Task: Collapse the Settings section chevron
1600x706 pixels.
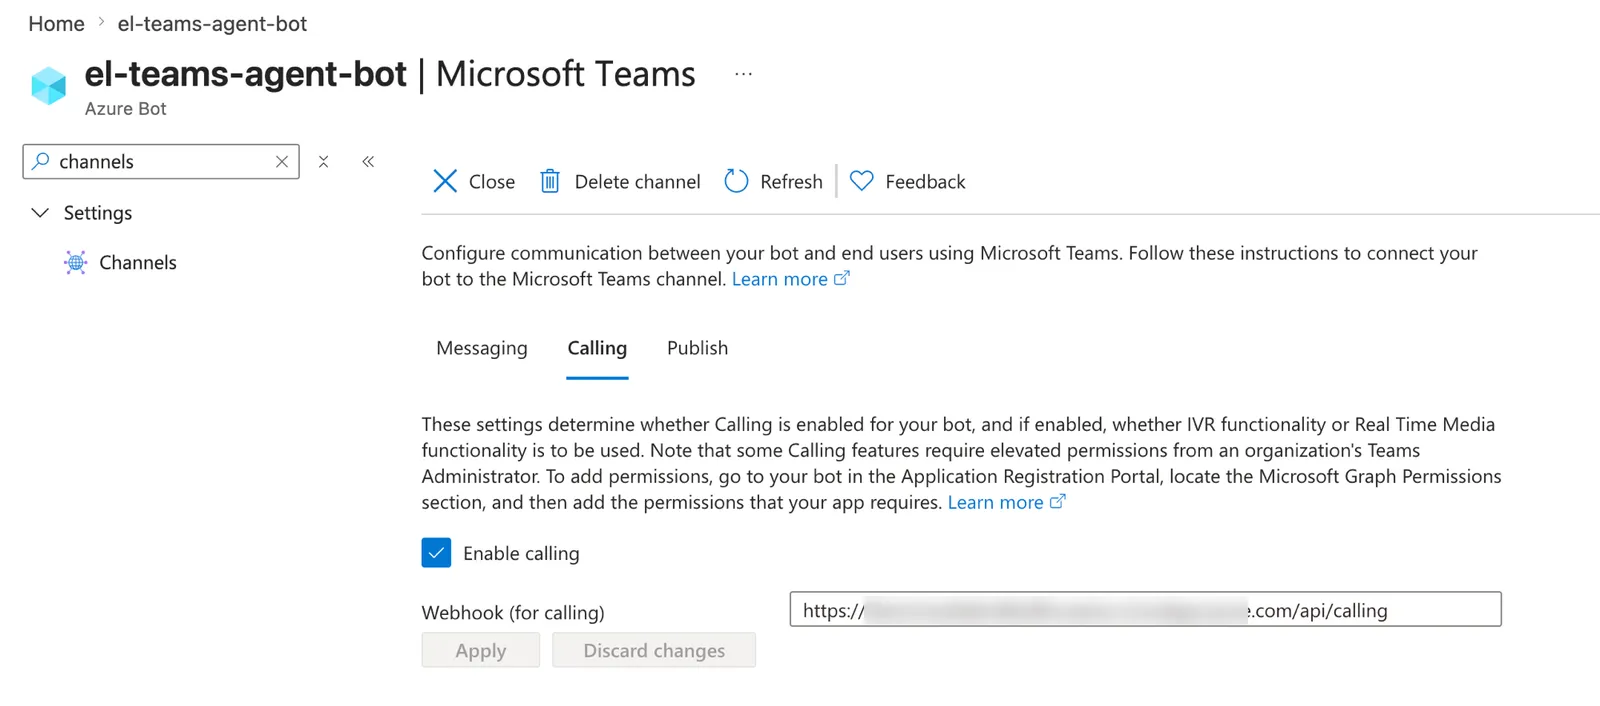Action: point(40,213)
